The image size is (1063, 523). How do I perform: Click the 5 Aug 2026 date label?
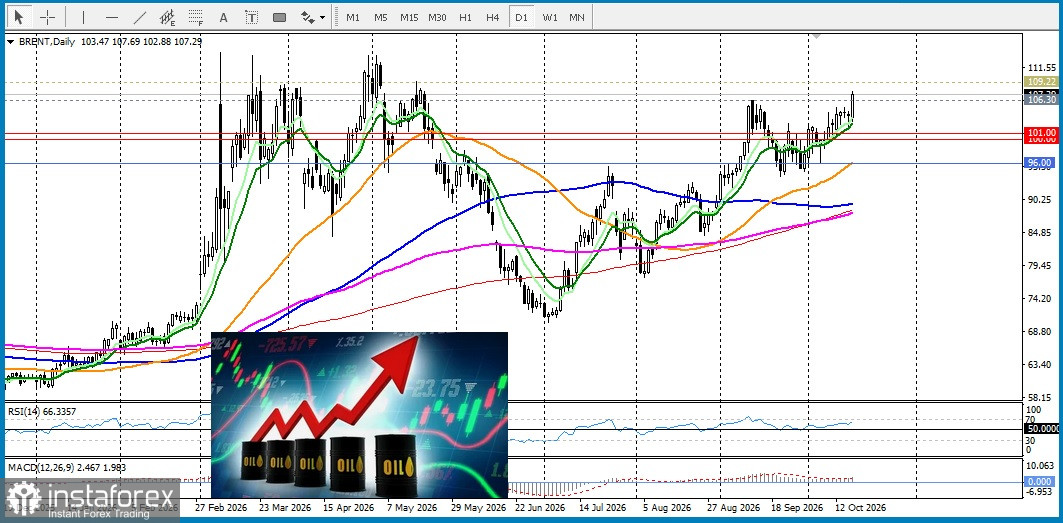click(x=667, y=507)
